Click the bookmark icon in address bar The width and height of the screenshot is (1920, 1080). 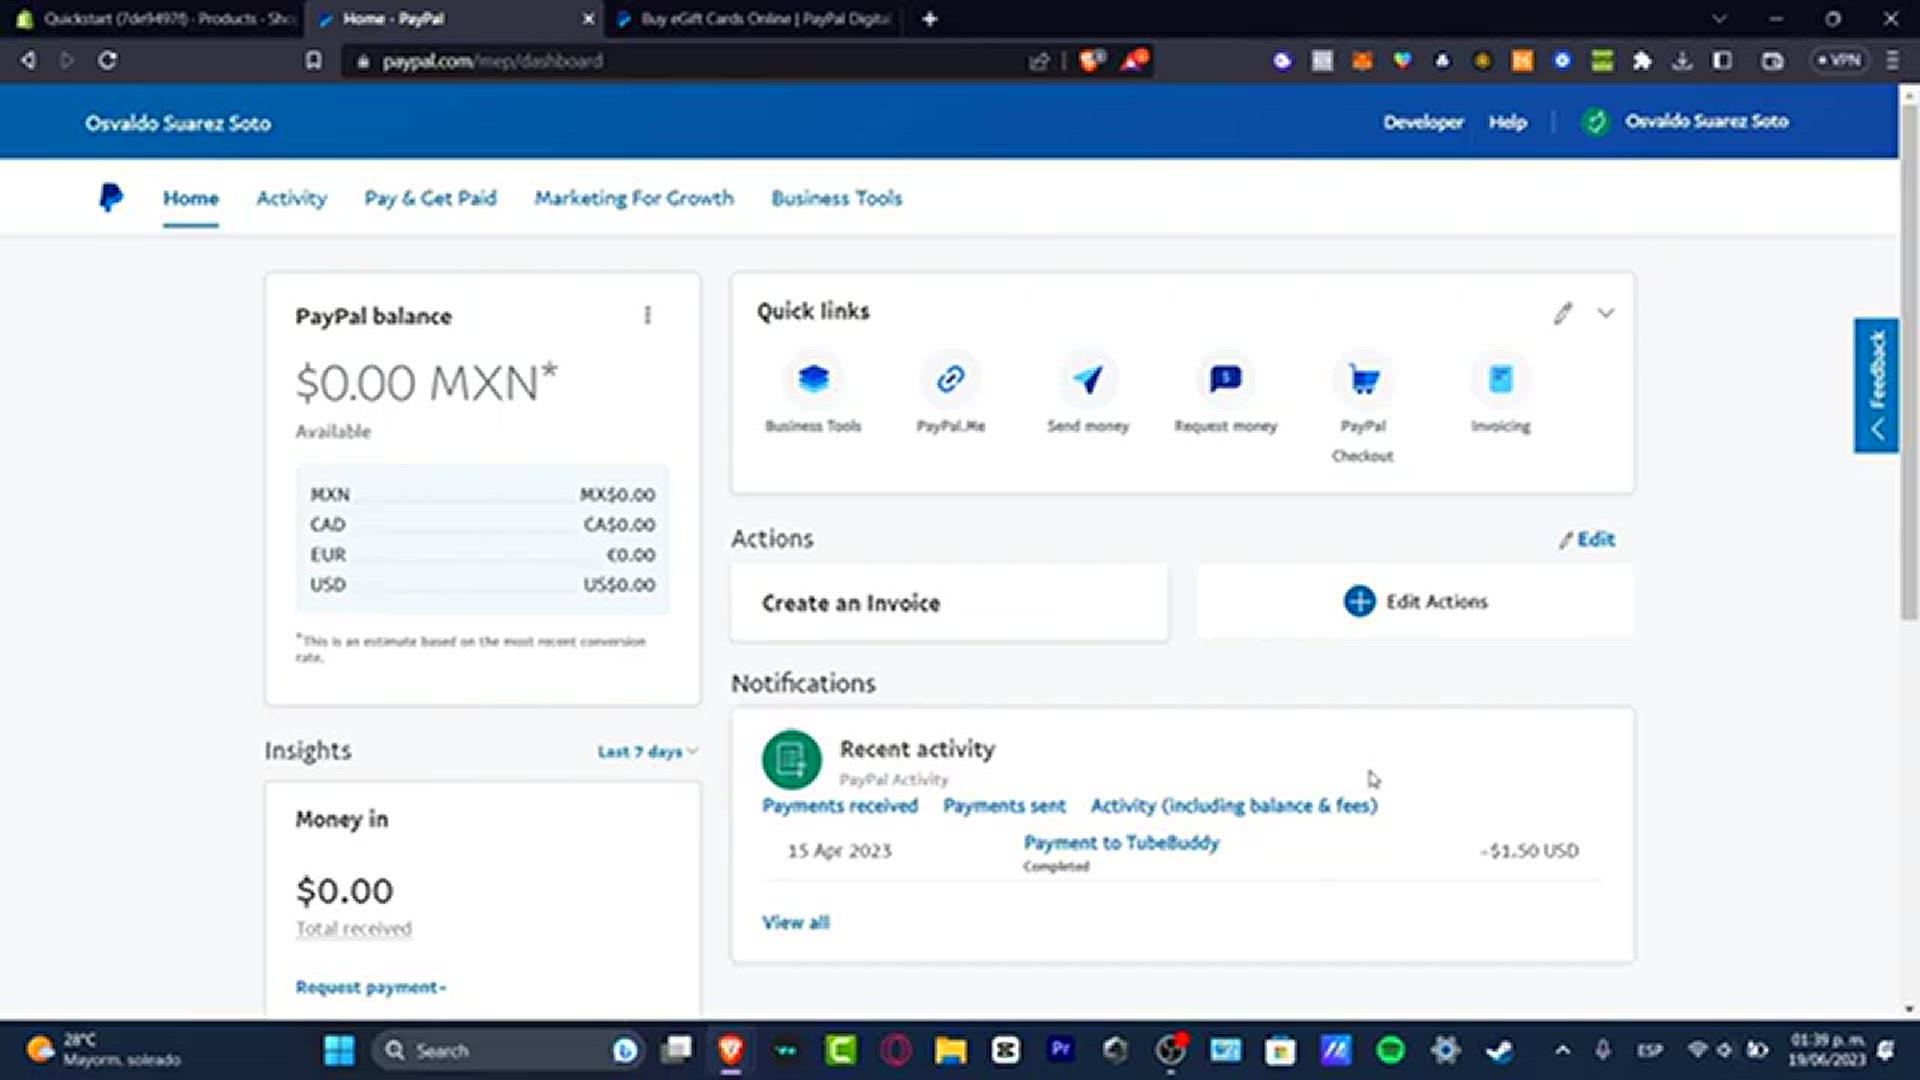coord(314,61)
